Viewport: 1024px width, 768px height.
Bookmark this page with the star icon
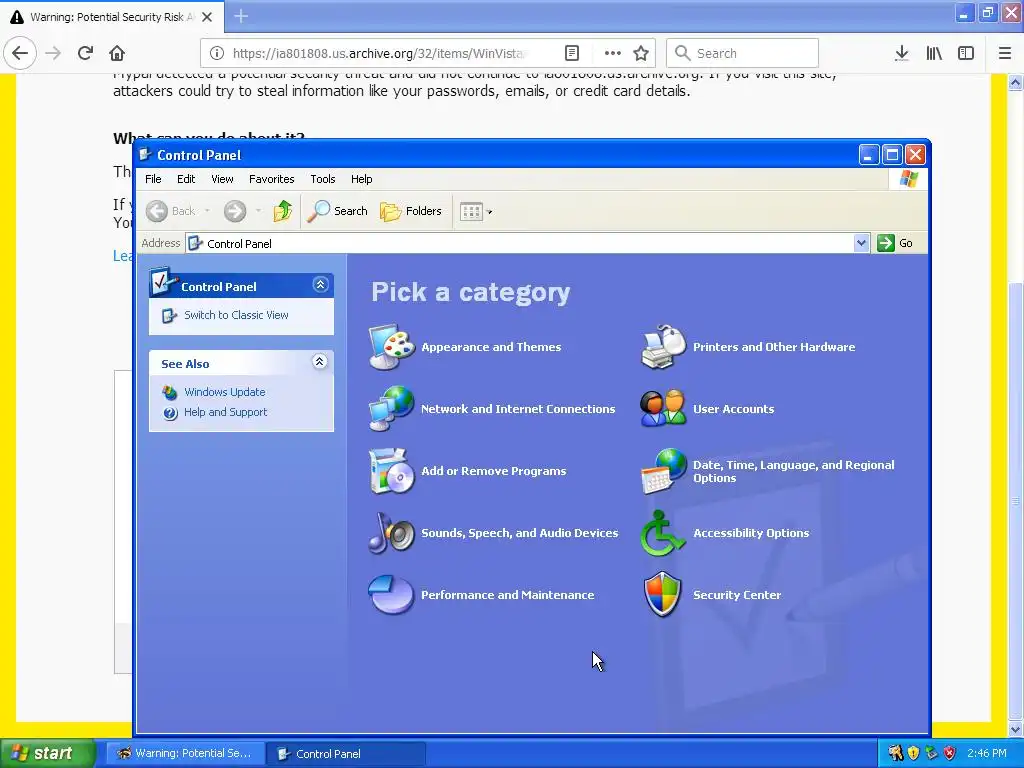pyautogui.click(x=641, y=53)
